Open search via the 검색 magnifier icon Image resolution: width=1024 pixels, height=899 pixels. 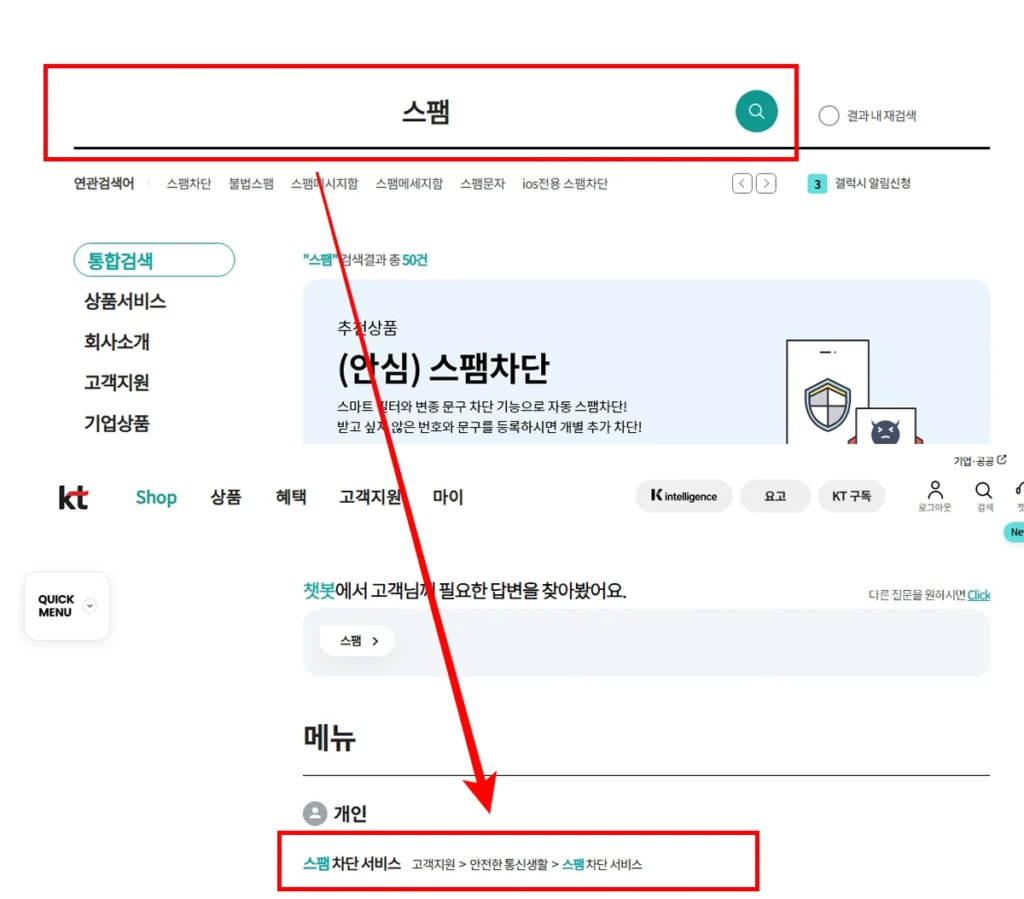point(983,491)
